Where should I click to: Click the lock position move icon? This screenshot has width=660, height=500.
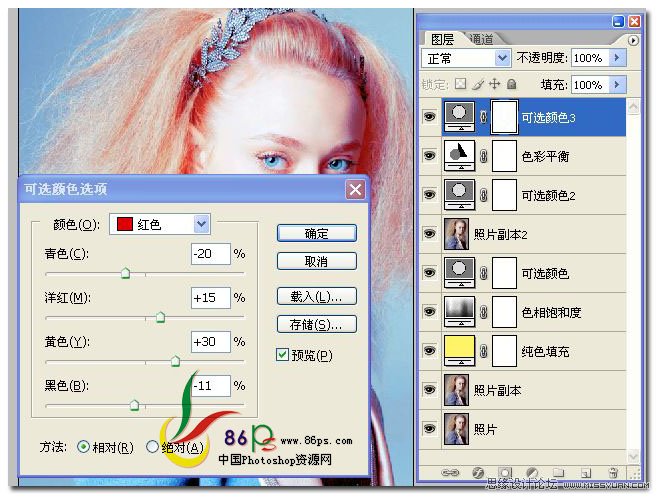coord(495,84)
